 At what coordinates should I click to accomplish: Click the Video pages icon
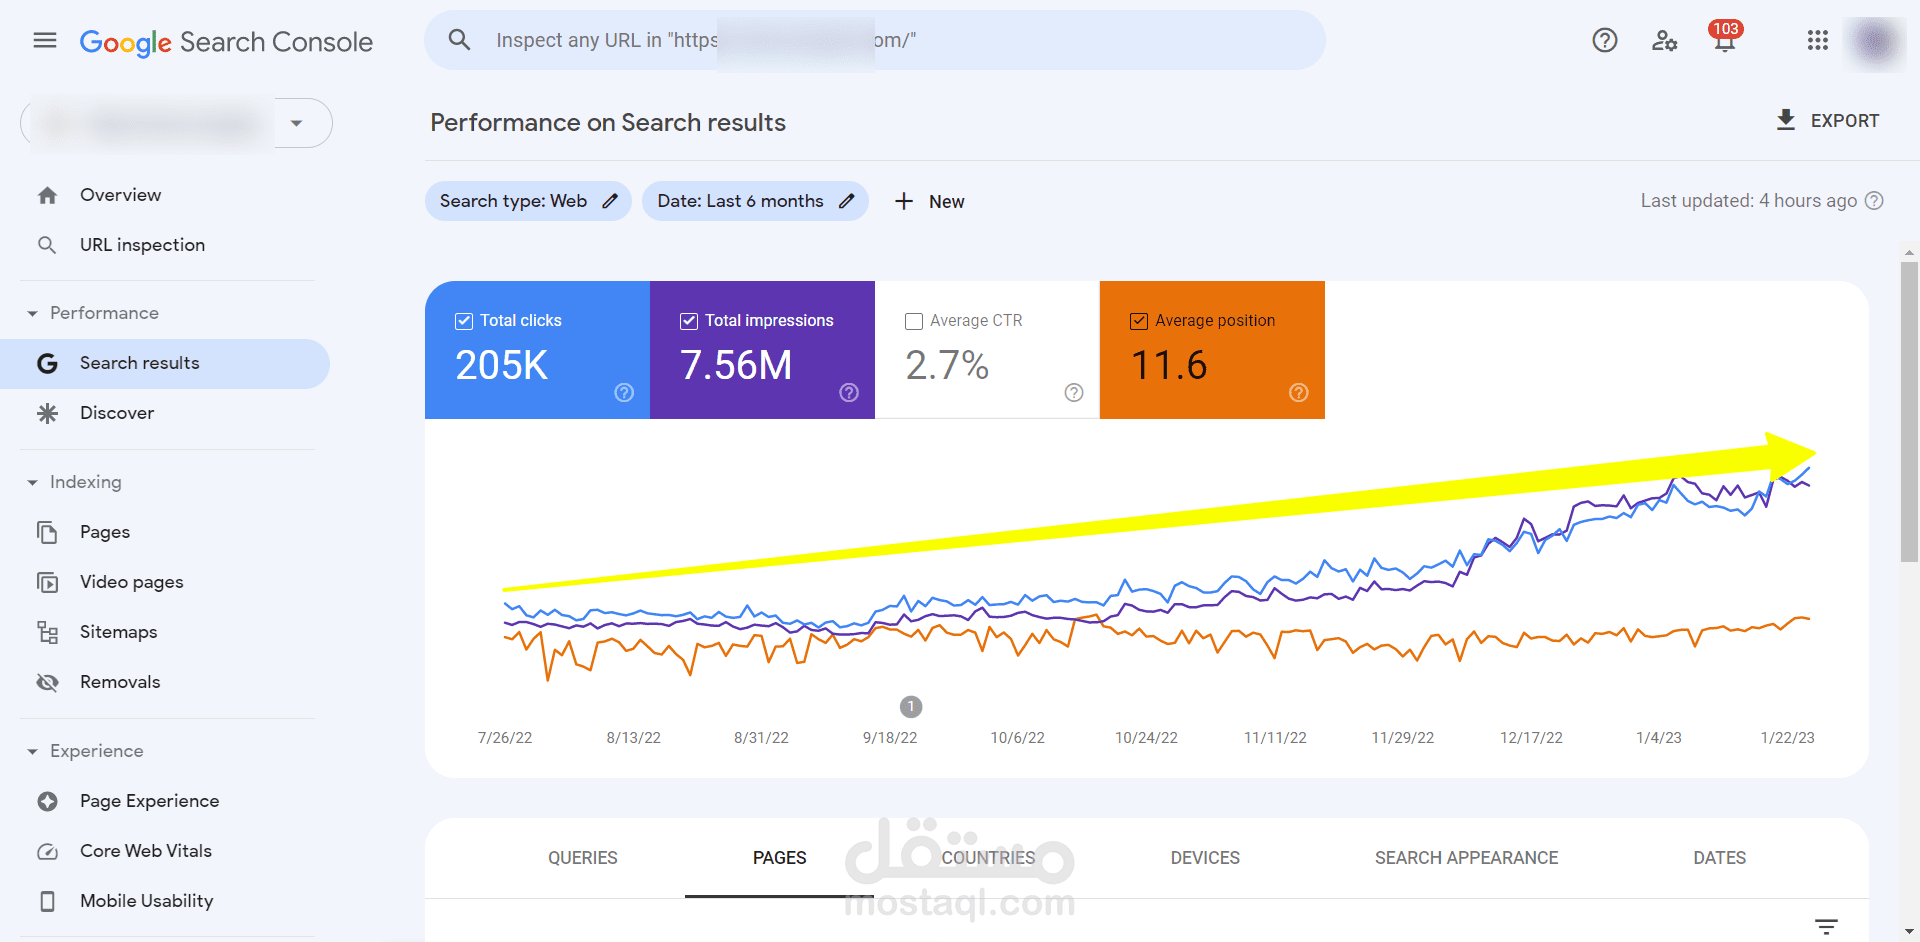pos(47,582)
